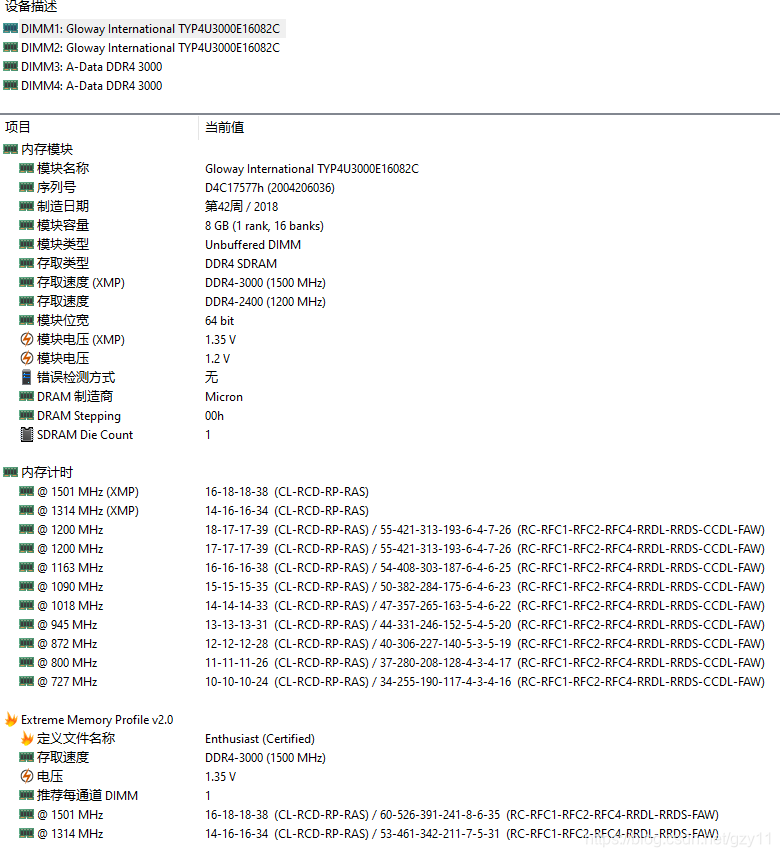This screenshot has width=780, height=857.
Task: Select the 模块名称 row
Action: (62, 169)
